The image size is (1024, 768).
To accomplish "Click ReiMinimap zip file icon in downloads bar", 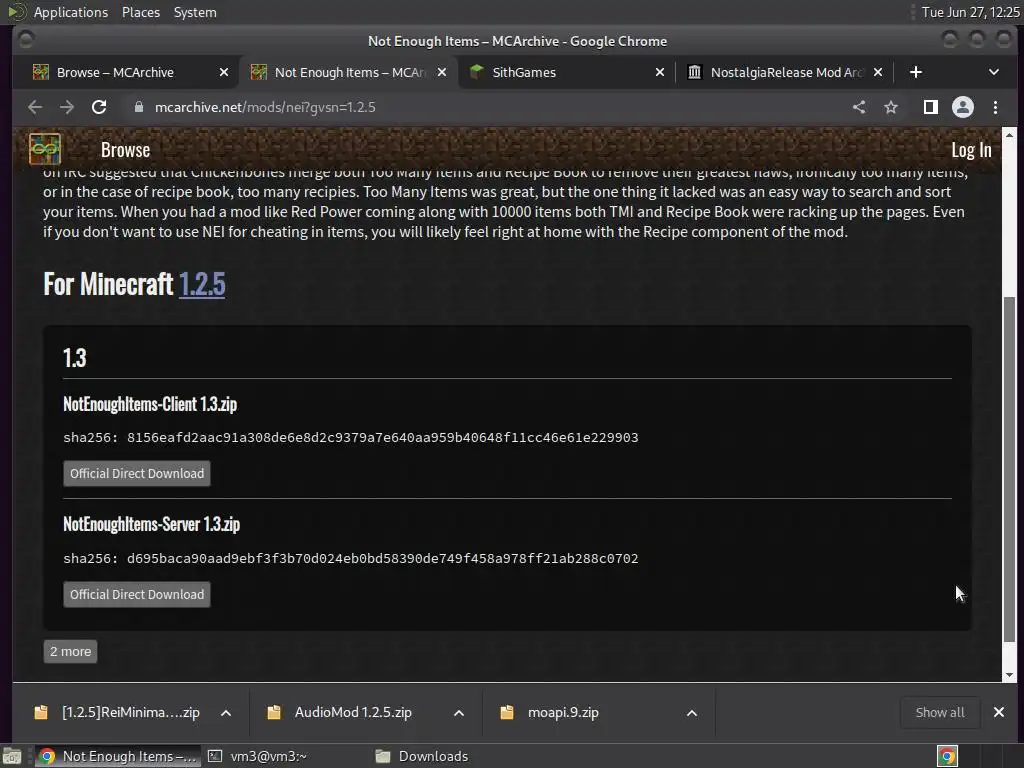I will [x=41, y=712].
